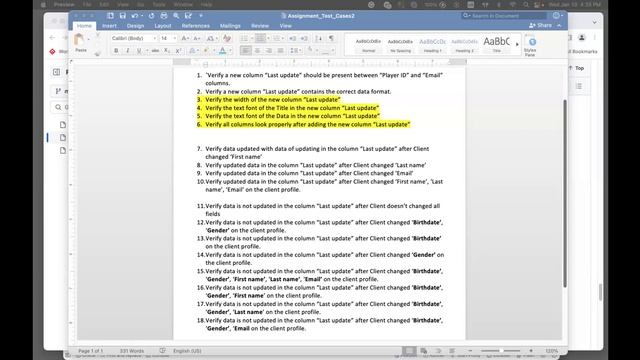Viewport: 640px width, 360px height.
Task: Click the Show paragraph marks icon
Action: coord(331,38)
